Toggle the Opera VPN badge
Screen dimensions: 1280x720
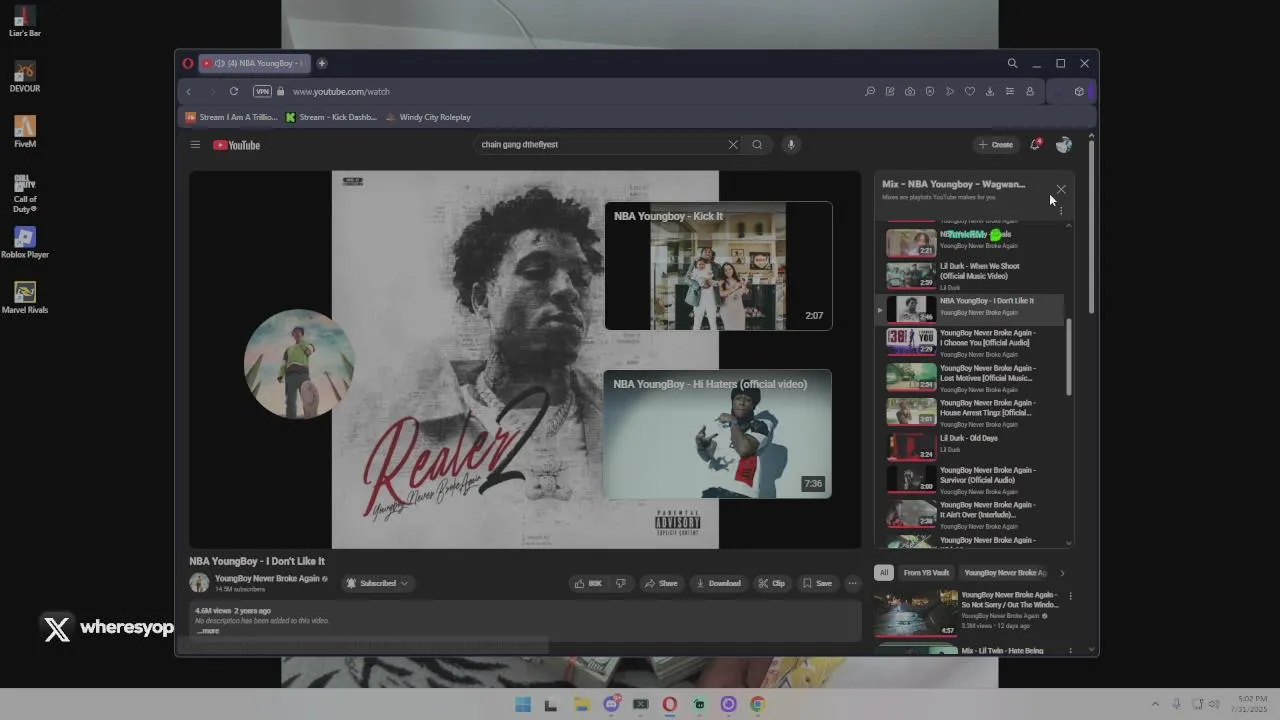point(262,91)
